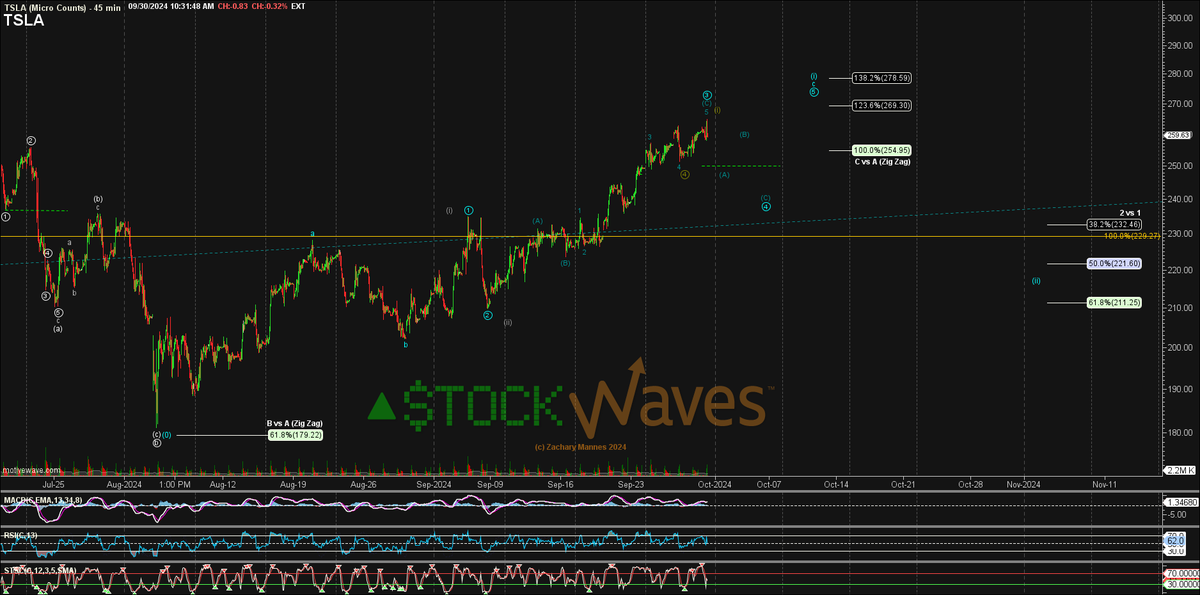Click the Oct-2024 date on time axis
Screen dimensions: 1200x595
714,483
